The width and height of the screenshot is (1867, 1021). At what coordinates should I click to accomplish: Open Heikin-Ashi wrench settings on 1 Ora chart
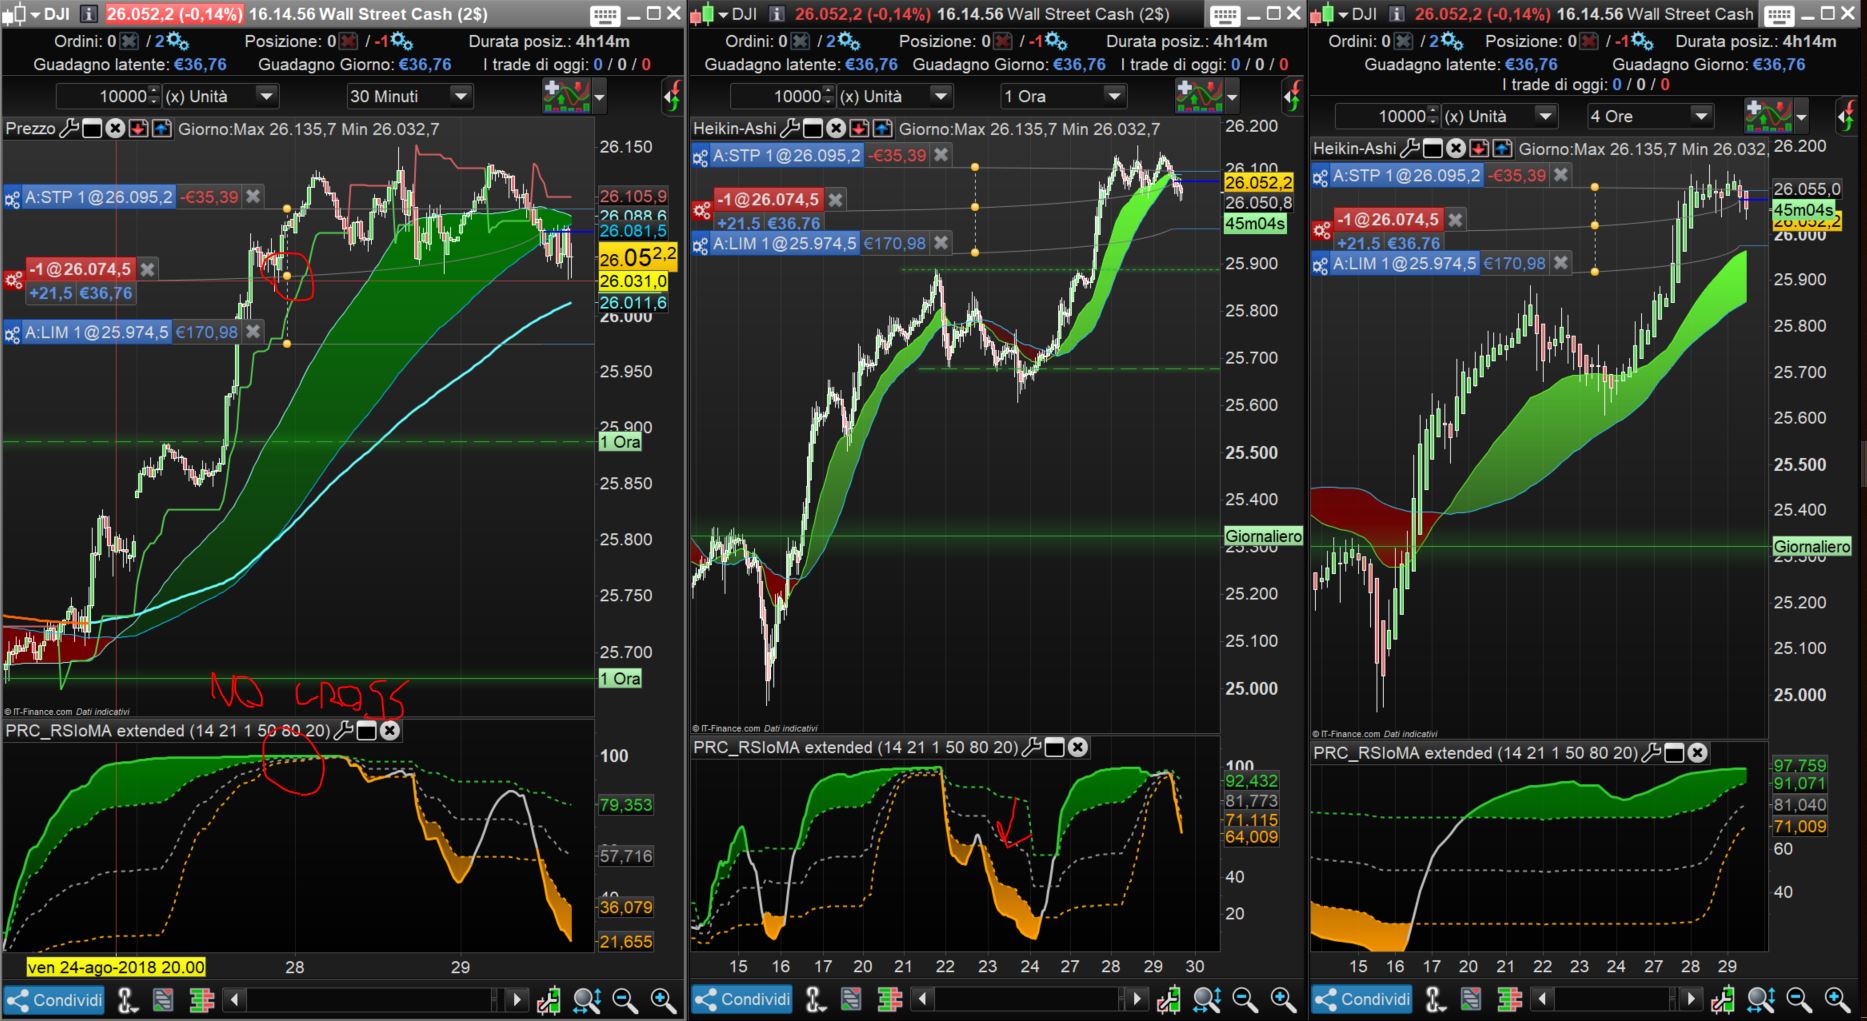[790, 129]
